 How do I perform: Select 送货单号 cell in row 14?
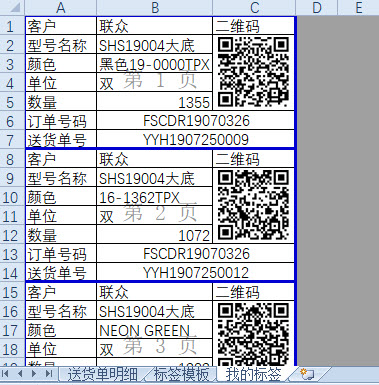tap(61, 273)
